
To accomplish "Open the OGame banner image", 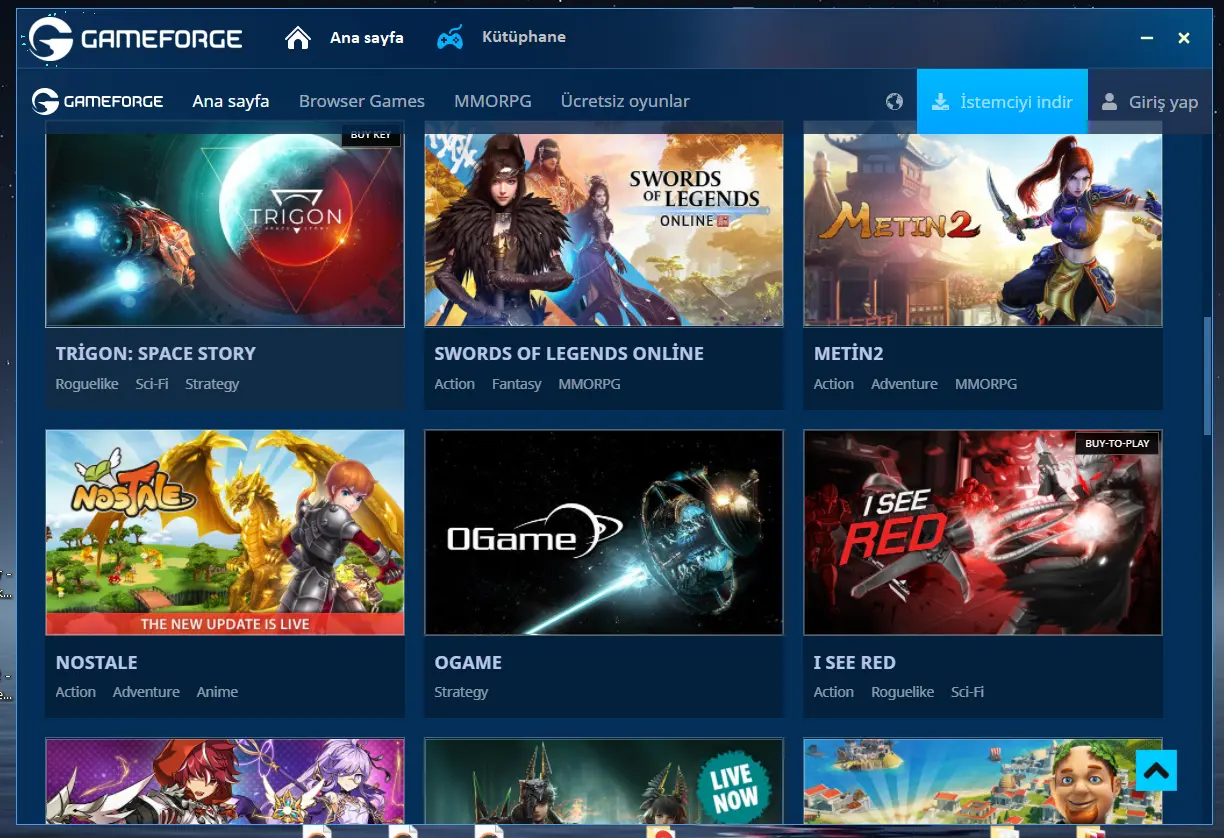I will coord(603,532).
